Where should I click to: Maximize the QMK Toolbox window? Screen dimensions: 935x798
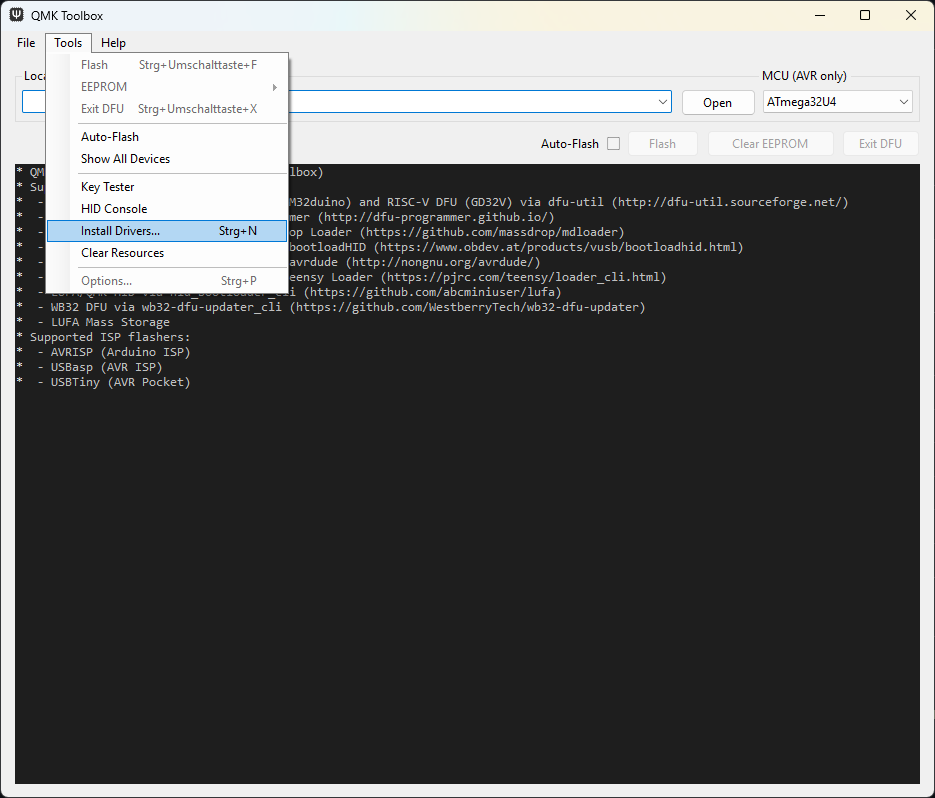(x=865, y=16)
